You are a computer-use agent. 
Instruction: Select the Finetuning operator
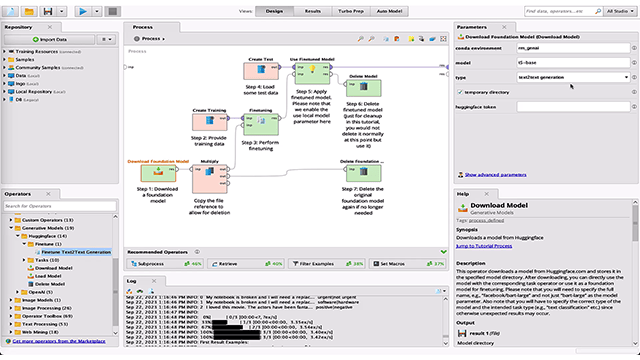pos(261,124)
